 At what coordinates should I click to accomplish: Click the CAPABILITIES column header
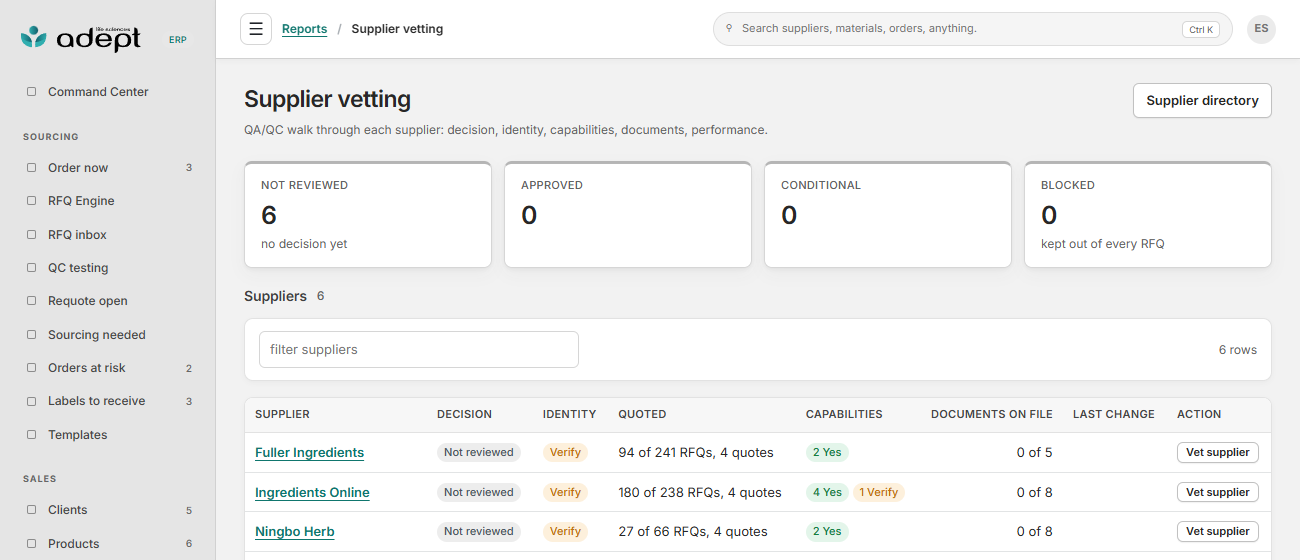(x=844, y=414)
